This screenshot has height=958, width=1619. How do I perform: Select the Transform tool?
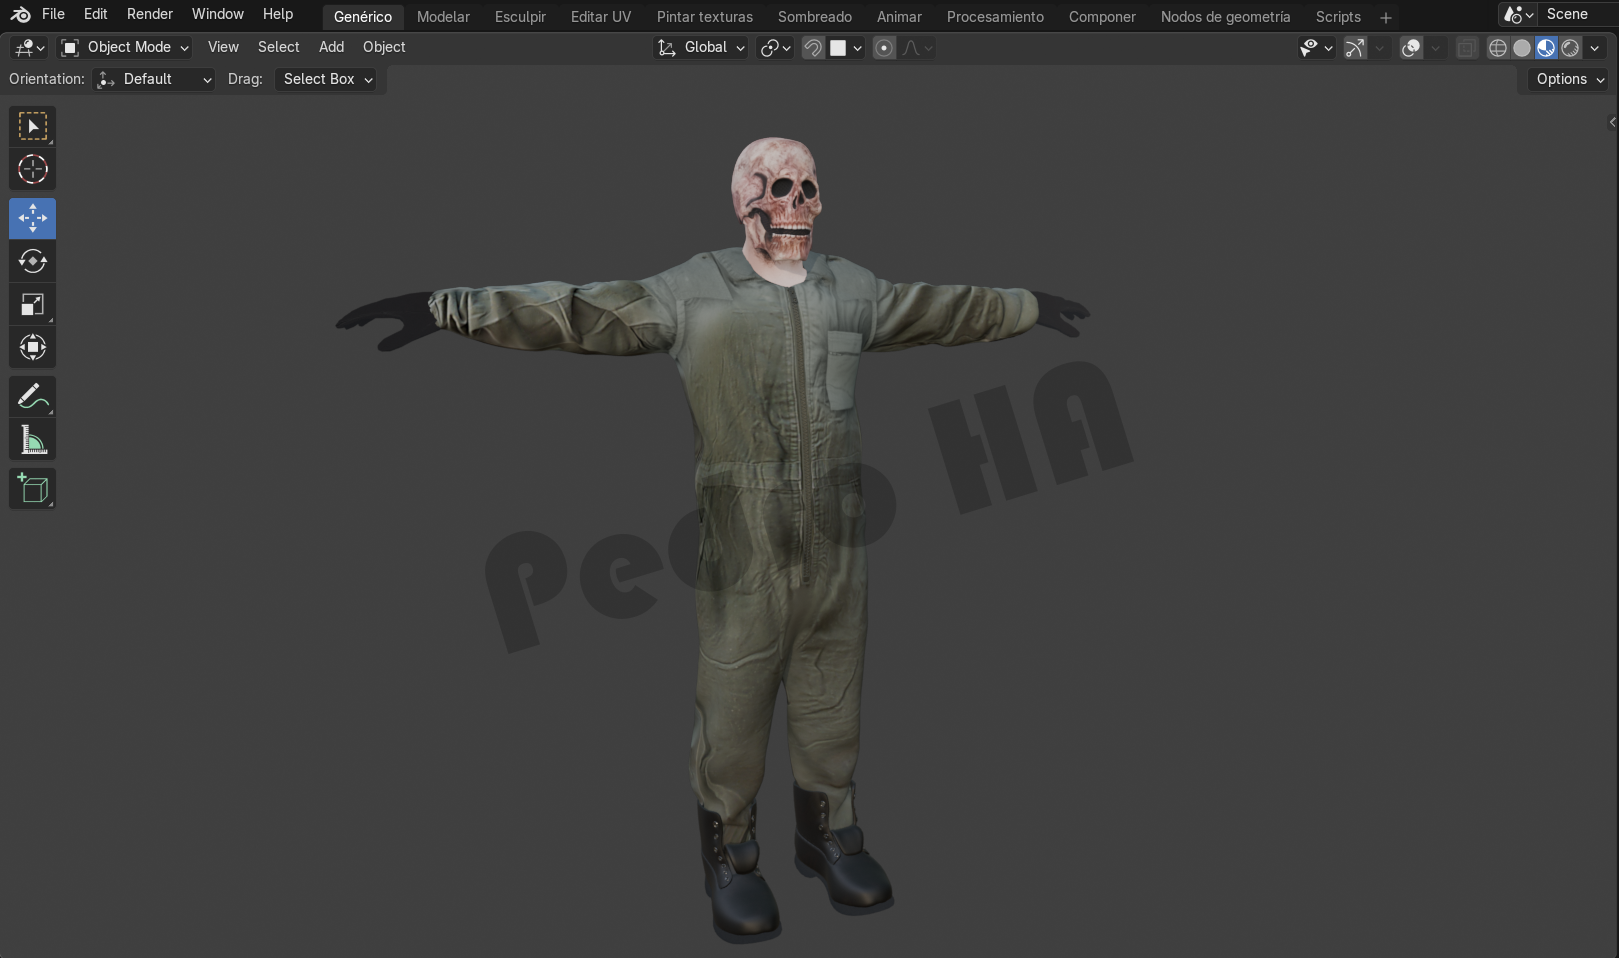tap(32, 348)
